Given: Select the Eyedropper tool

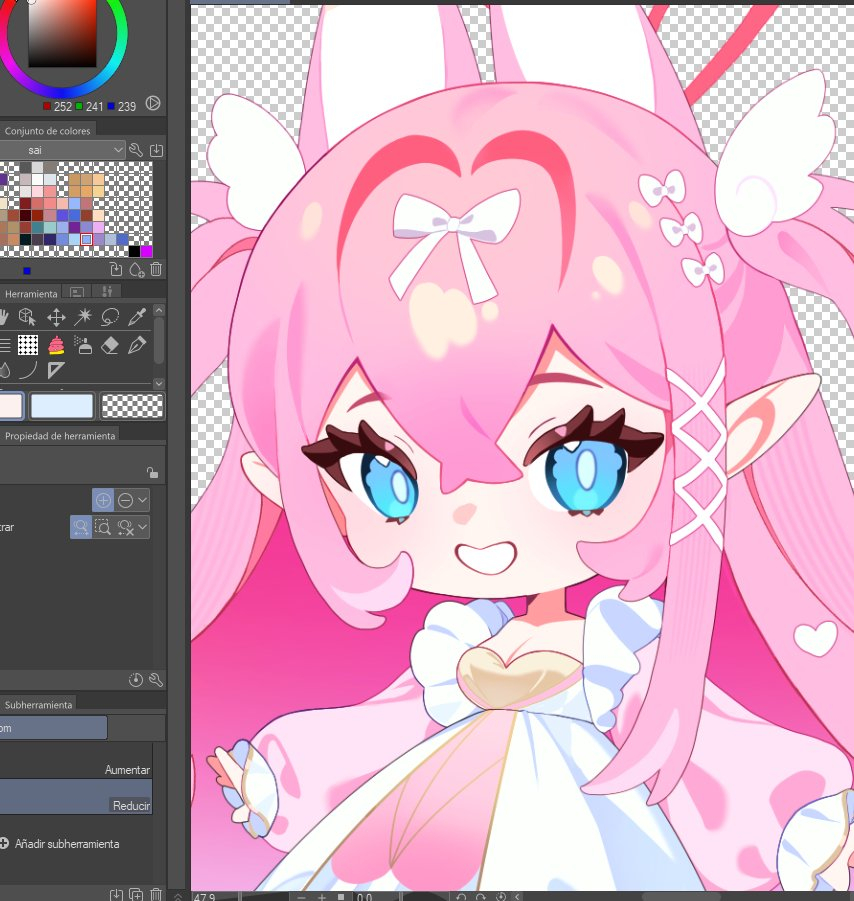Looking at the screenshot, I should pos(139,317).
